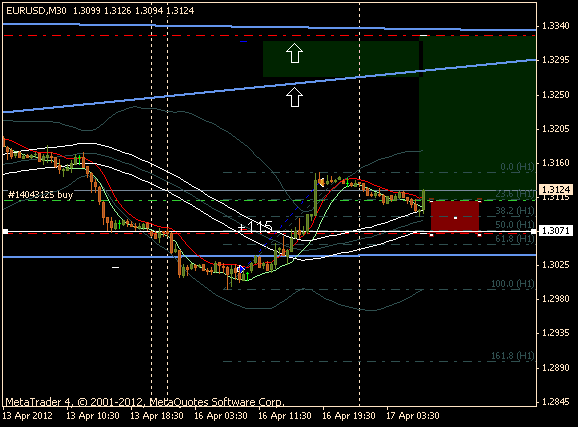578x427 pixels.
Task: Click the 161.8 (H1) Fibonacci level label
Action: 513,355
